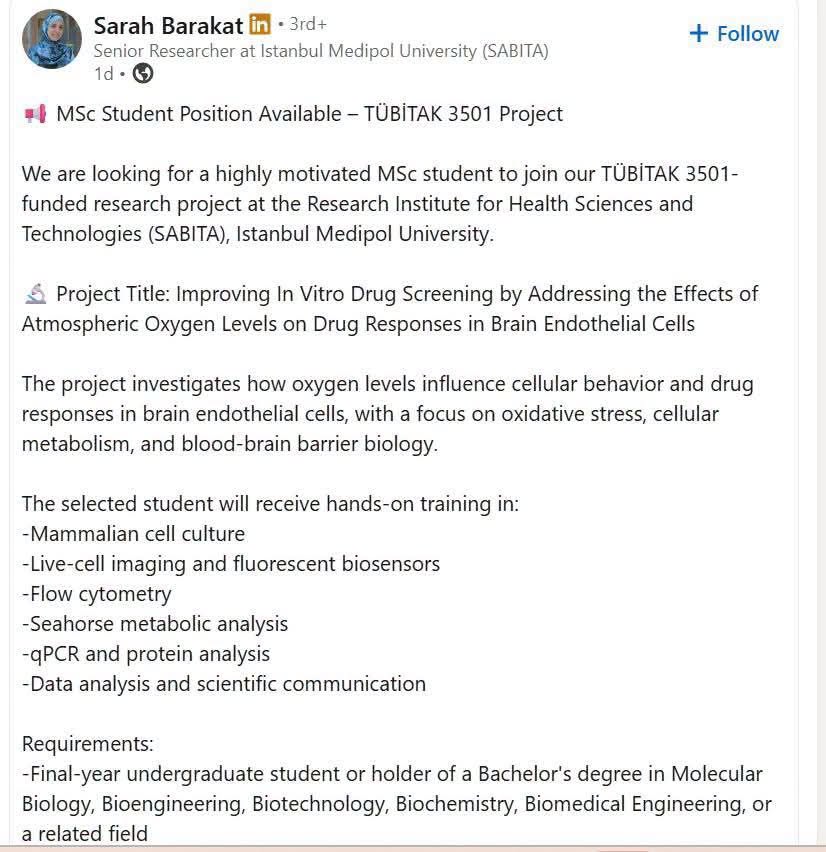Click the Seahorse metabolic analysis list item
Viewport: 826px width, 852px height.
[x=155, y=624]
